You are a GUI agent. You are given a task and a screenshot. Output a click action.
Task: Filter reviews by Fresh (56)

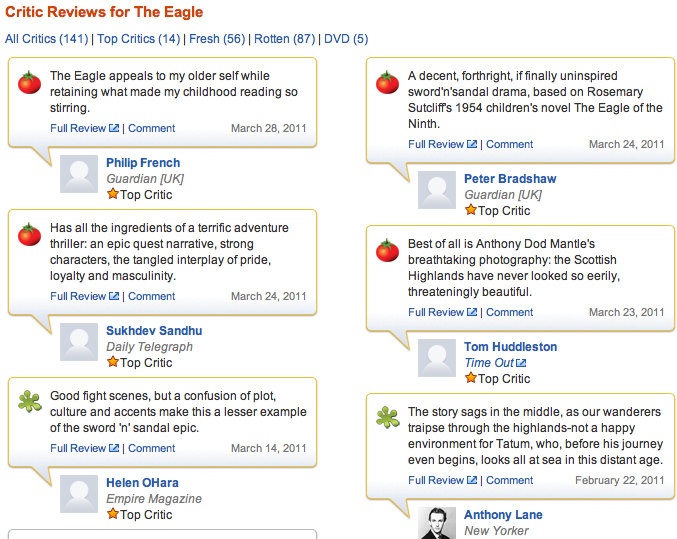click(x=217, y=39)
